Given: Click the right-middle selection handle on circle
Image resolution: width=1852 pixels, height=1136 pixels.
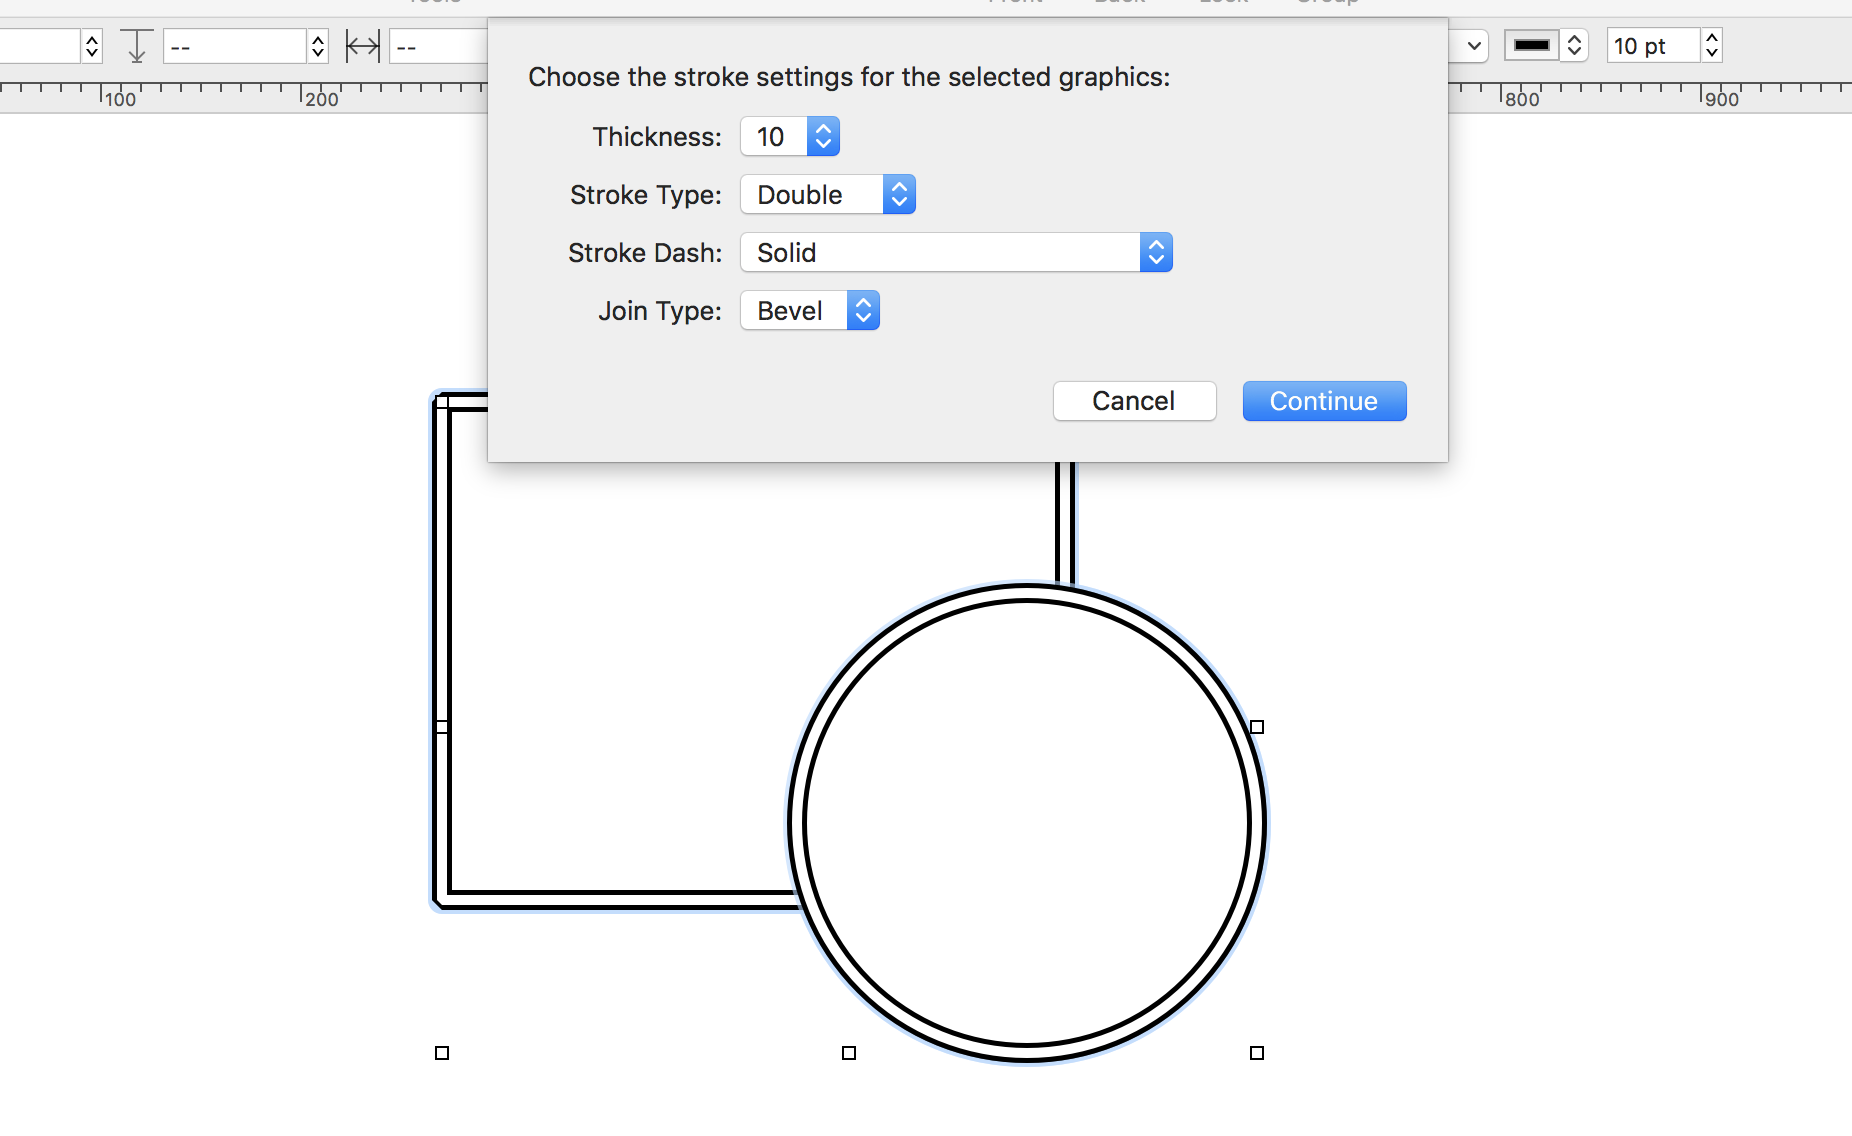Looking at the screenshot, I should 1257,727.
